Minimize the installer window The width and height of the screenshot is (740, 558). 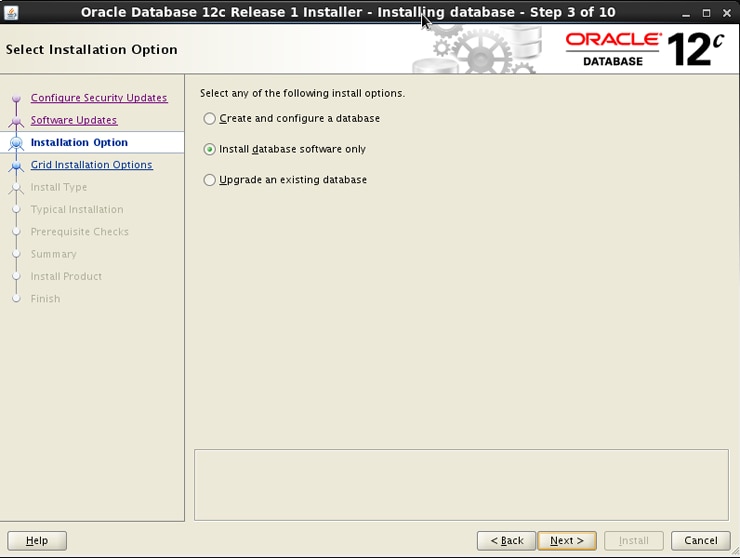[686, 13]
